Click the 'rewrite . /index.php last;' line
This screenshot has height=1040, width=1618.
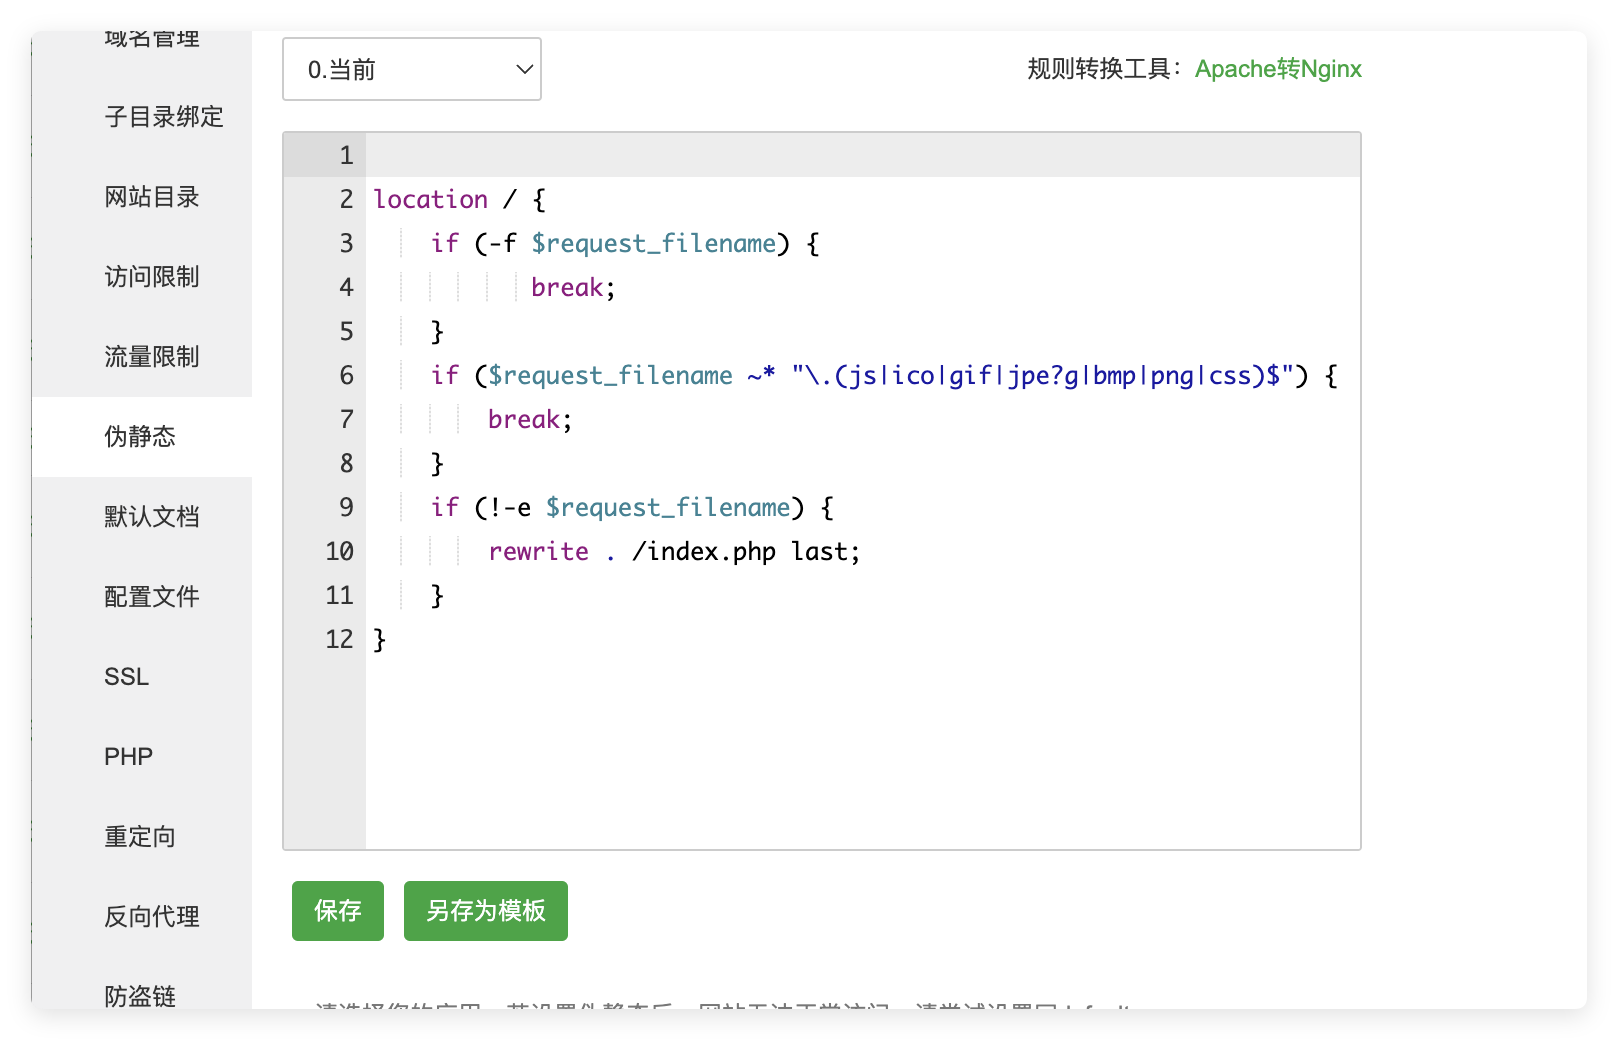tap(674, 551)
